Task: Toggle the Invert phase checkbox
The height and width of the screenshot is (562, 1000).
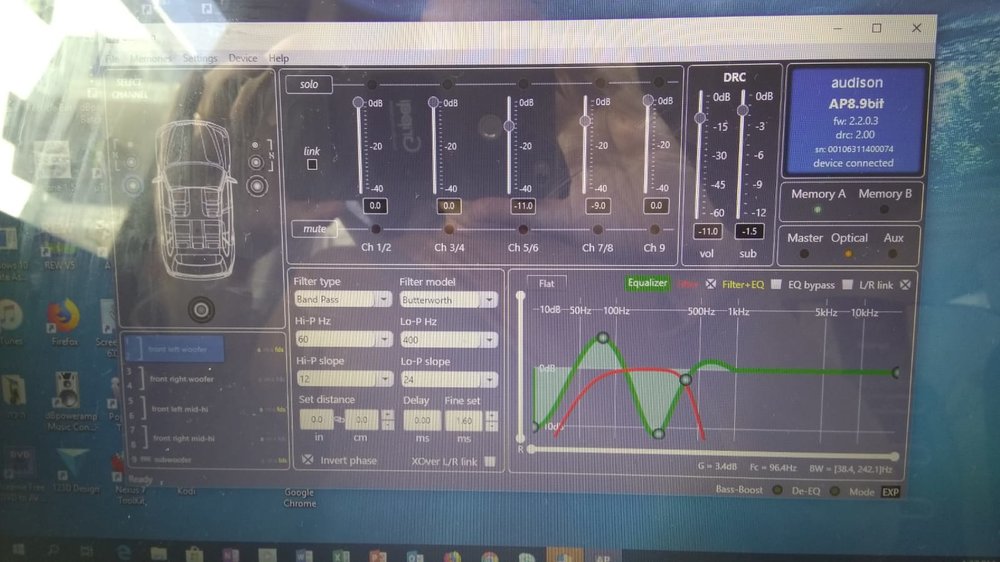Action: (x=307, y=459)
